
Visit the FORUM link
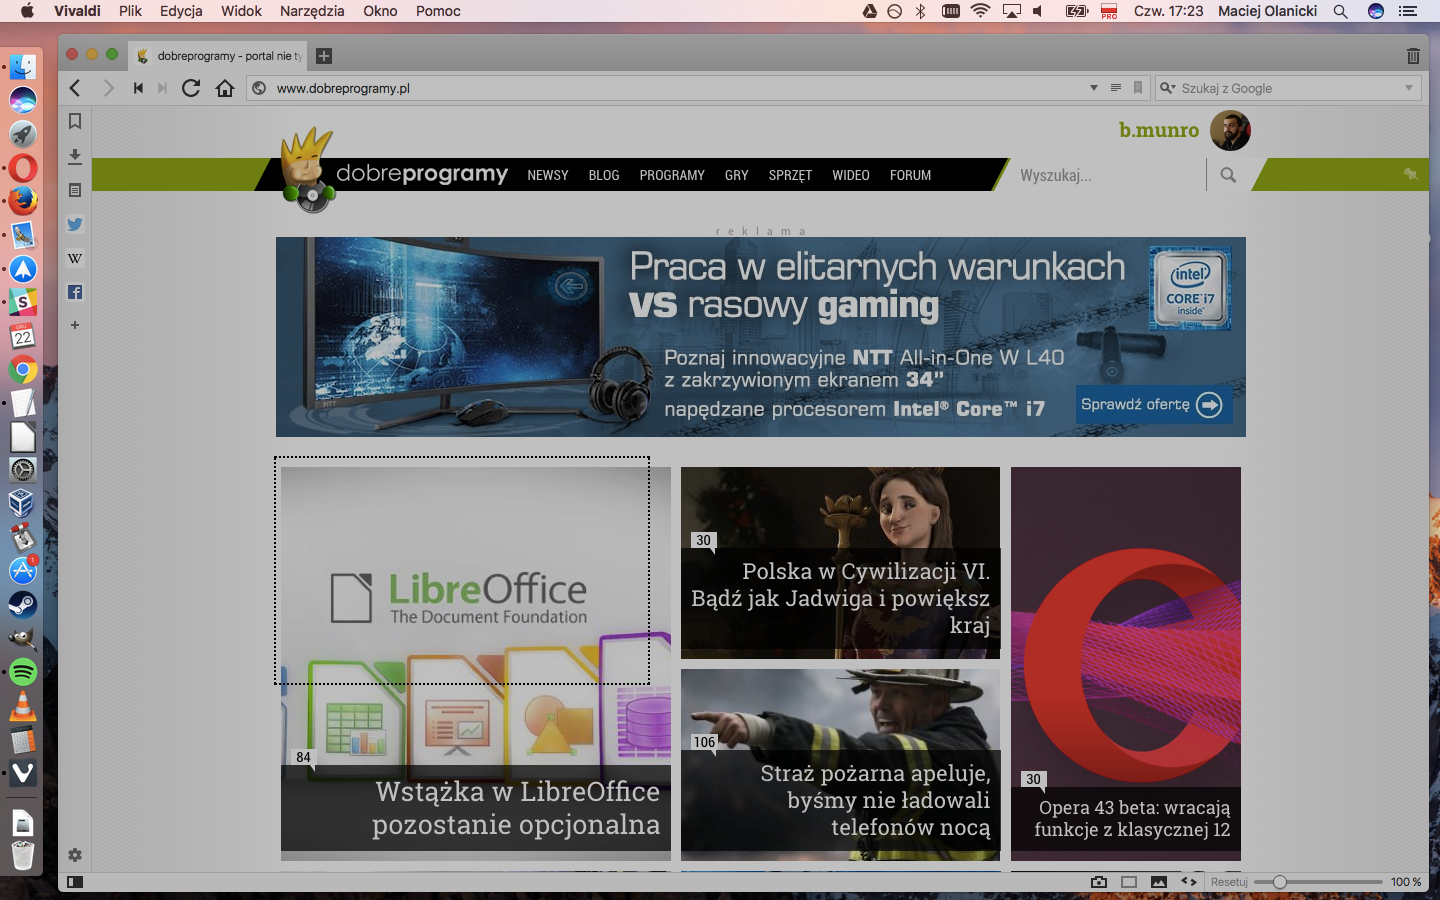(x=911, y=175)
